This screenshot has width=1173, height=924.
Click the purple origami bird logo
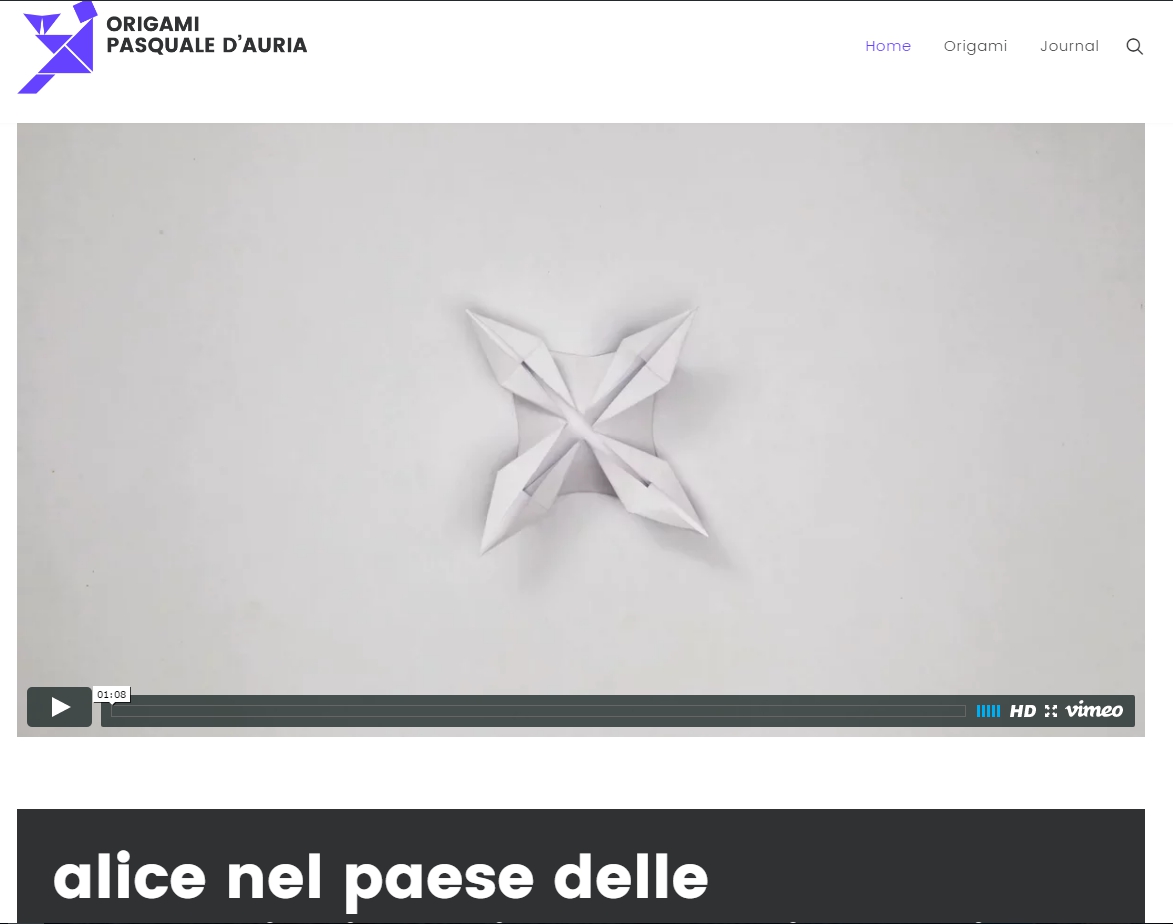click(58, 47)
